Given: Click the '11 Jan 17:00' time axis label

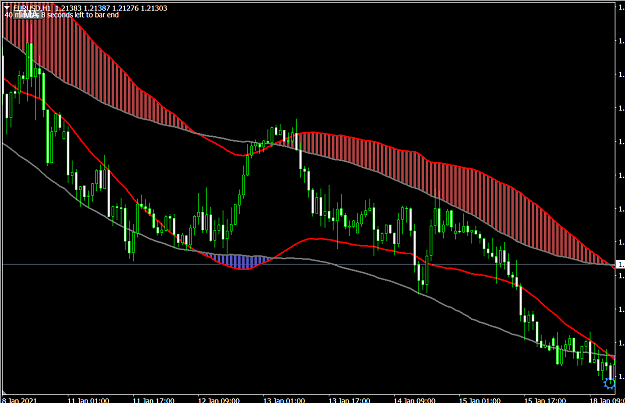Looking at the screenshot, I should [x=153, y=400].
